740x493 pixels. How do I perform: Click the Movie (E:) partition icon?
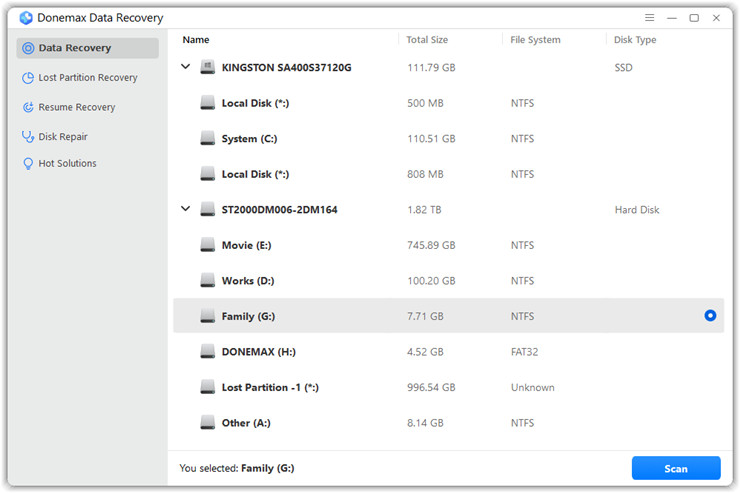(207, 245)
